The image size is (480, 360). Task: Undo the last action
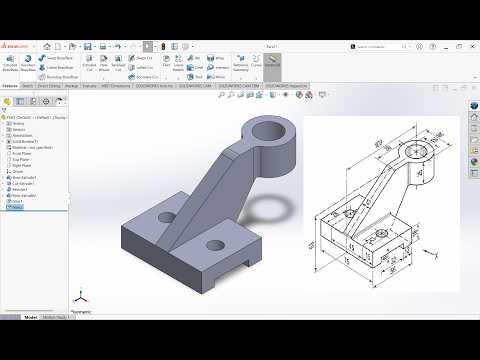118,46
